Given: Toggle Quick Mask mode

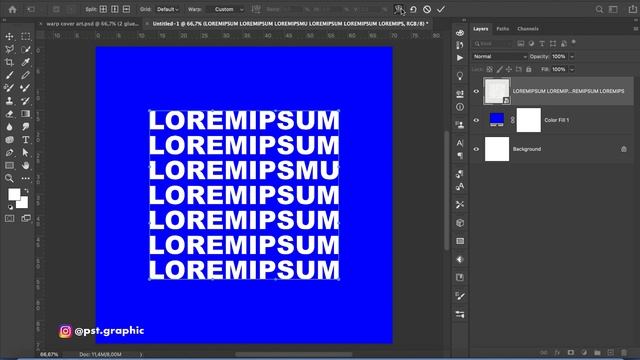Looking at the screenshot, I should point(9,218).
